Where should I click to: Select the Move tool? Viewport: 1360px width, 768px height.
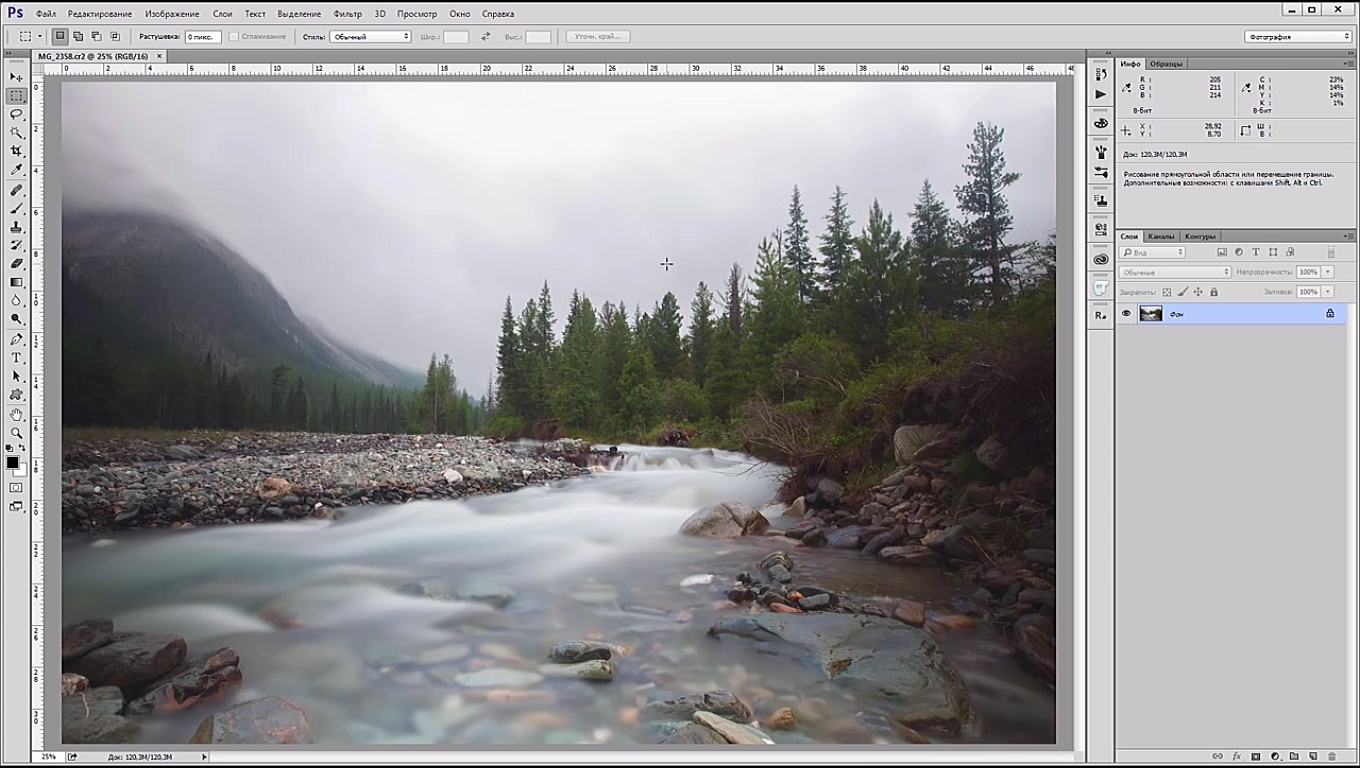[16, 77]
